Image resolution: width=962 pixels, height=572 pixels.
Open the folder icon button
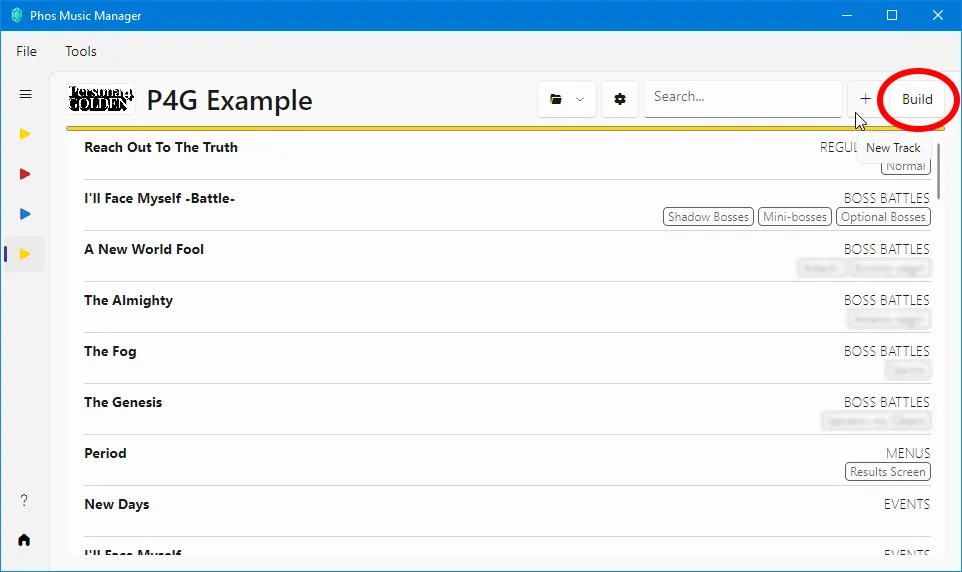(x=556, y=99)
